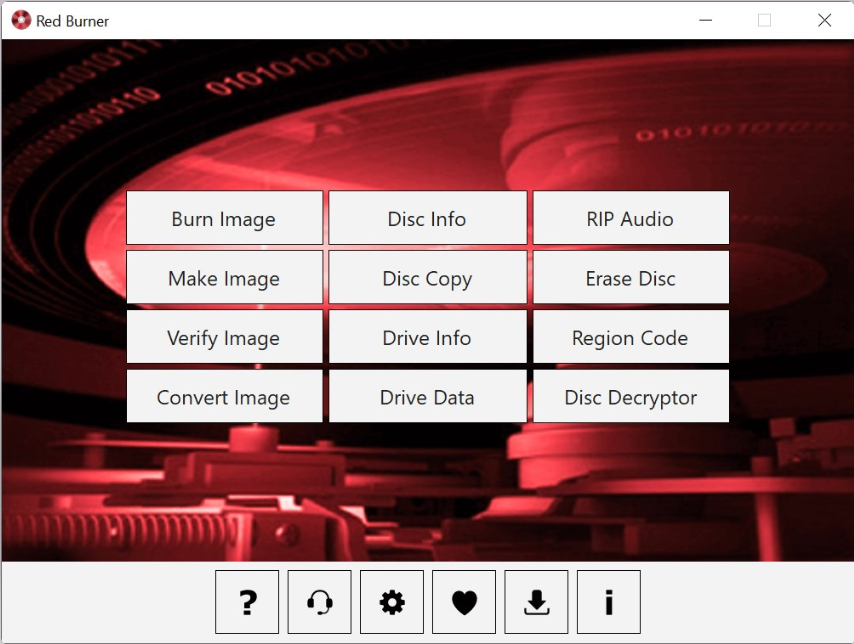Open Region Code options
Image resolution: width=854 pixels, height=644 pixels.
[x=630, y=337]
